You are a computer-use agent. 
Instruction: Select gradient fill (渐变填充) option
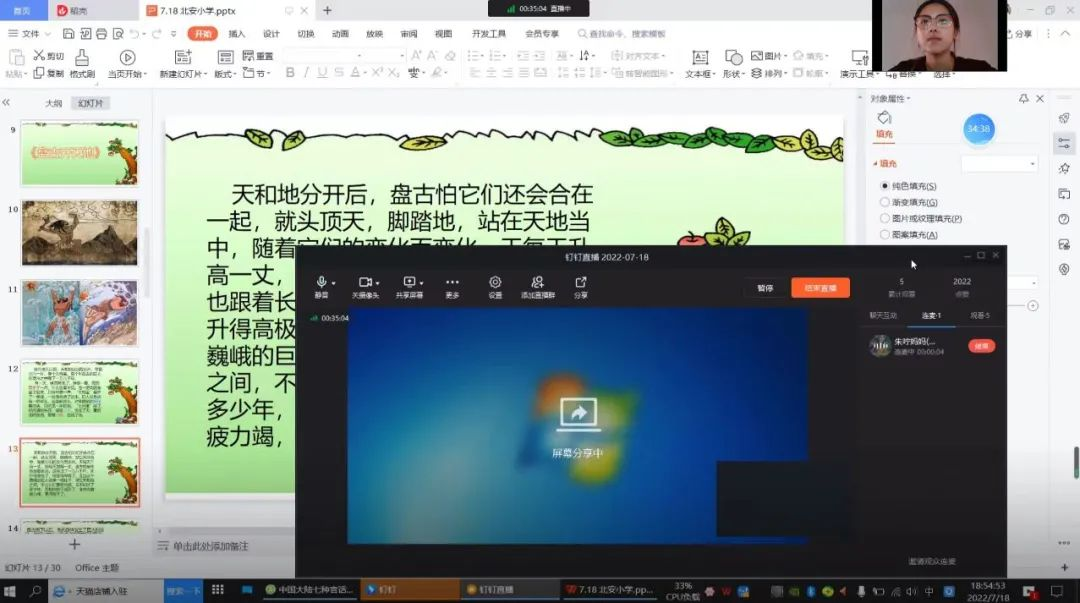[885, 202]
